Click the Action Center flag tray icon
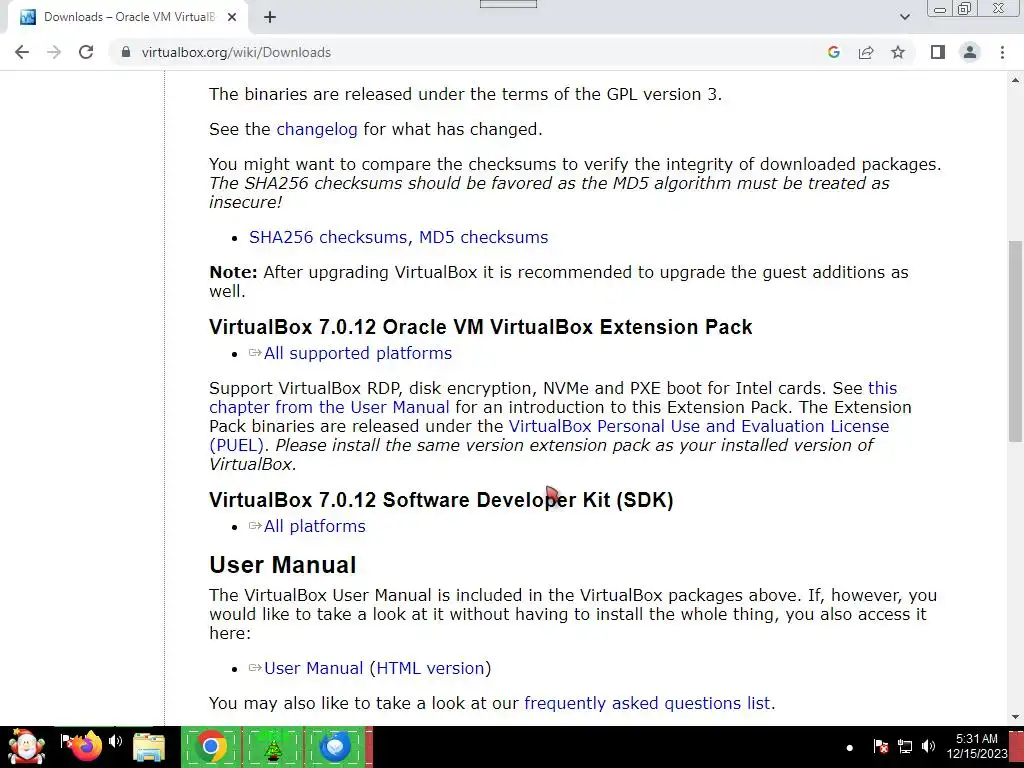This screenshot has height=768, width=1024. (880, 746)
